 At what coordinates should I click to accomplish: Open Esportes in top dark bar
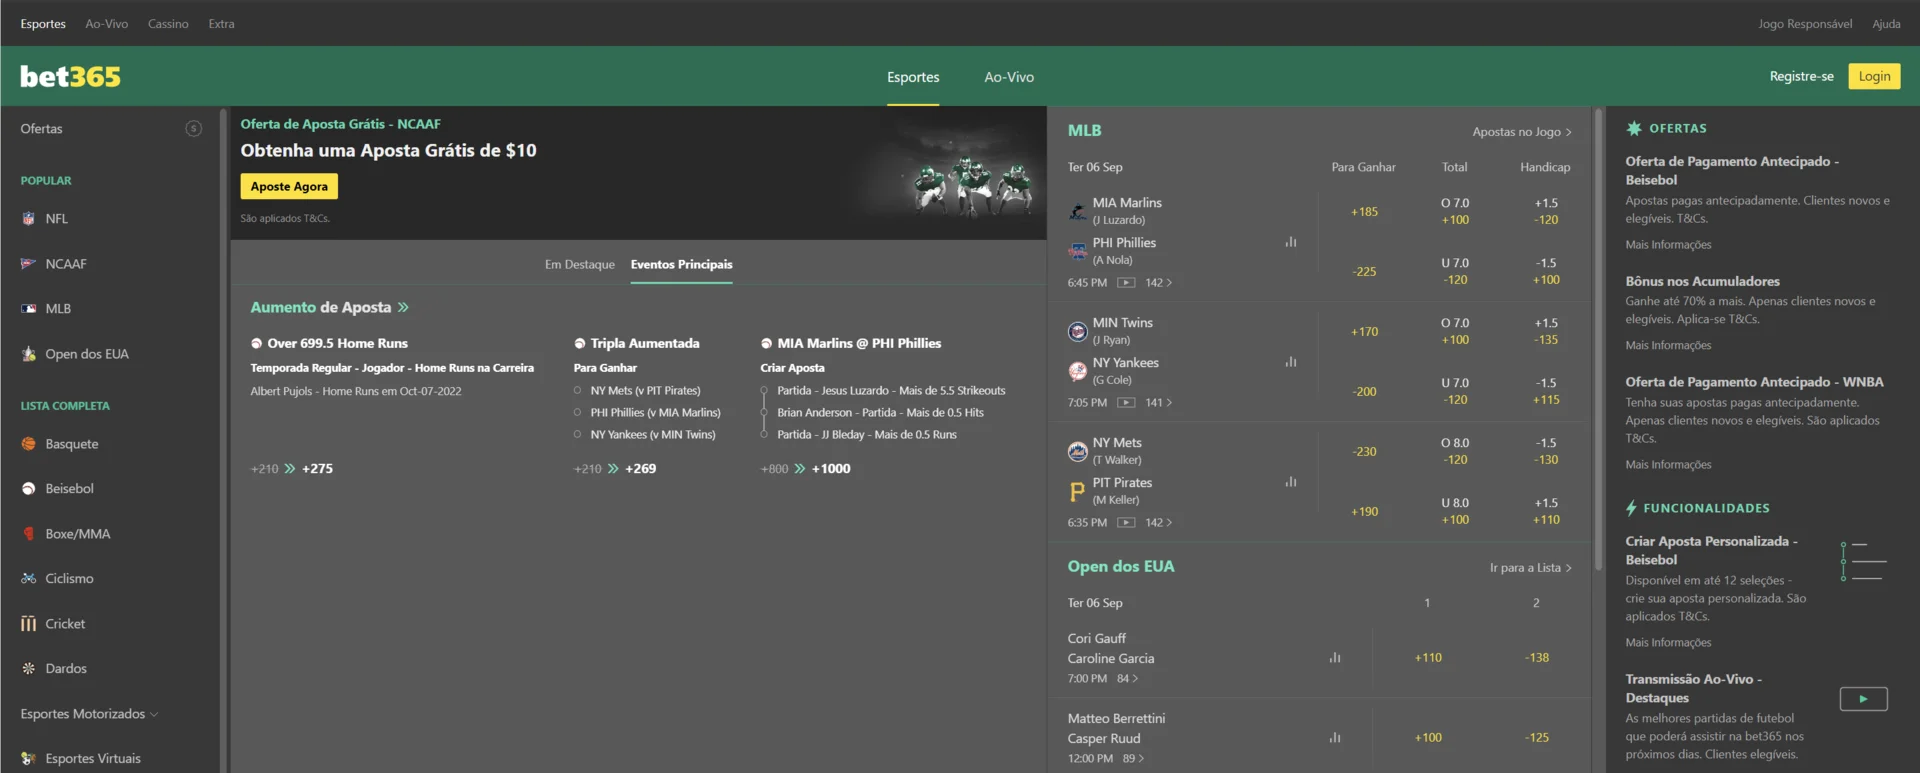click(43, 24)
